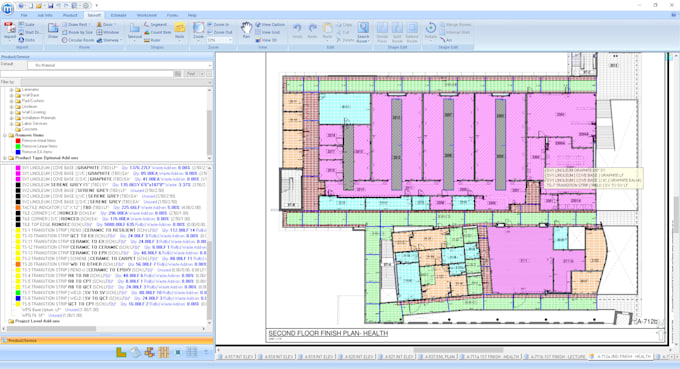Expand the Wall Base folder

coord(12,95)
